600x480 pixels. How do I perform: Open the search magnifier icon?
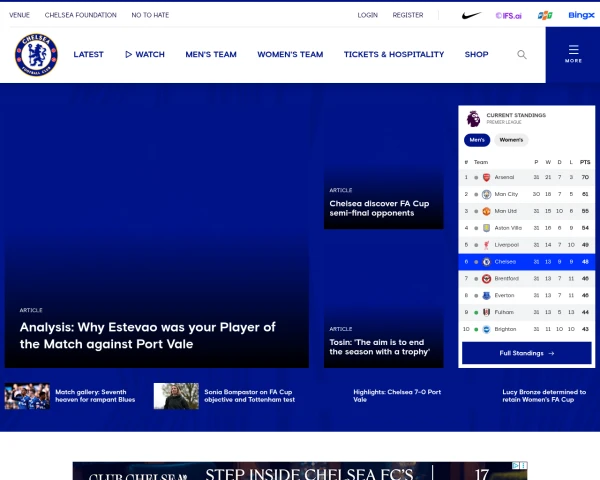[x=522, y=54]
